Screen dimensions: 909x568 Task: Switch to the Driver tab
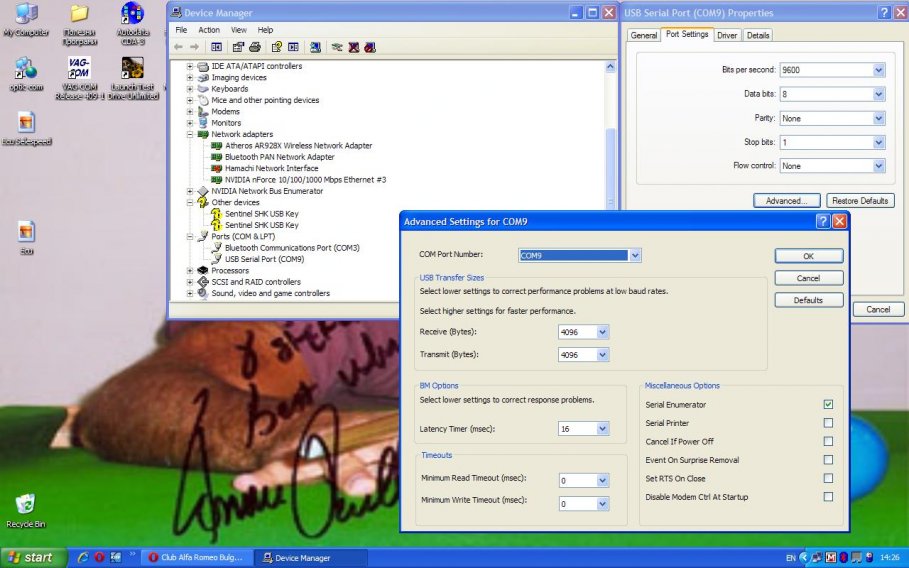727,35
